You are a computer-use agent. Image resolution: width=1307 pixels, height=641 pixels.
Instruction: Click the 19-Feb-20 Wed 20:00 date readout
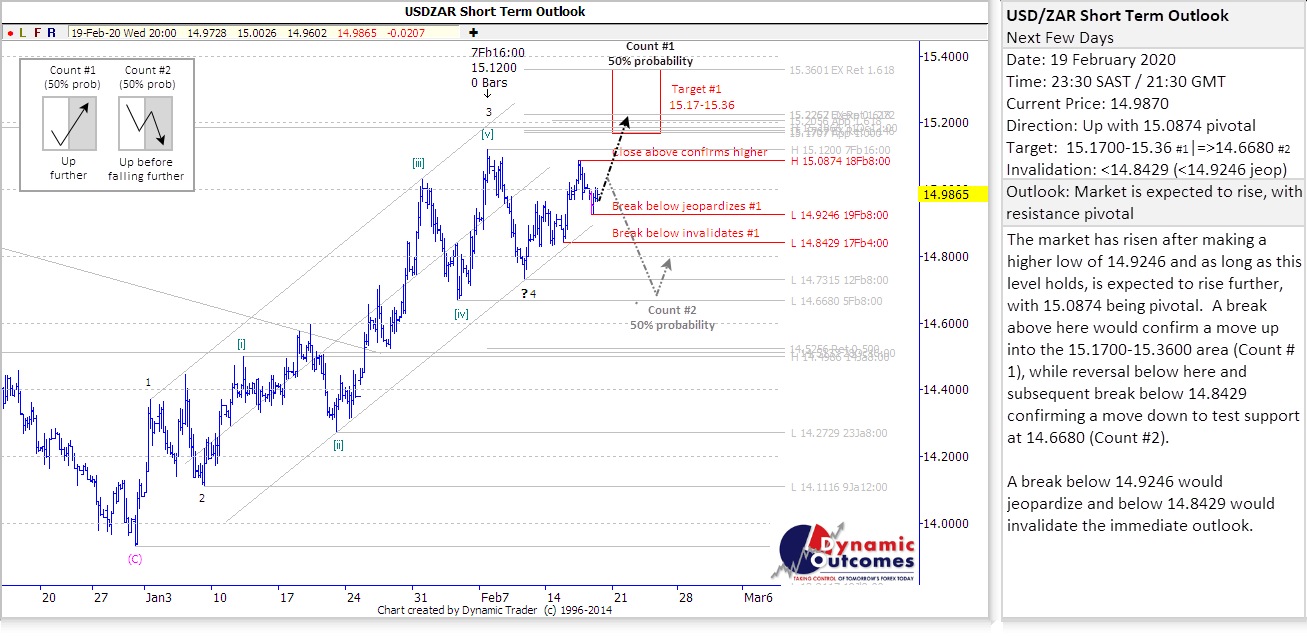(123, 33)
